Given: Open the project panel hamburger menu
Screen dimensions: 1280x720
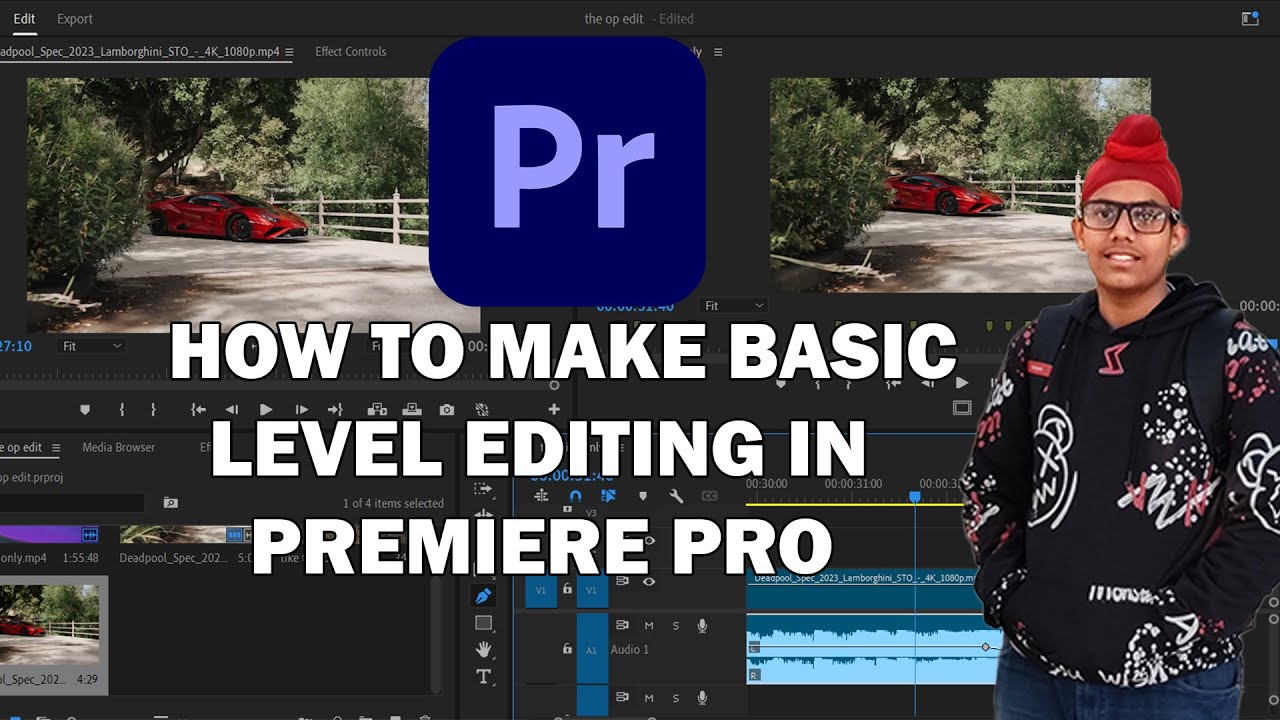Looking at the screenshot, I should coord(55,448).
